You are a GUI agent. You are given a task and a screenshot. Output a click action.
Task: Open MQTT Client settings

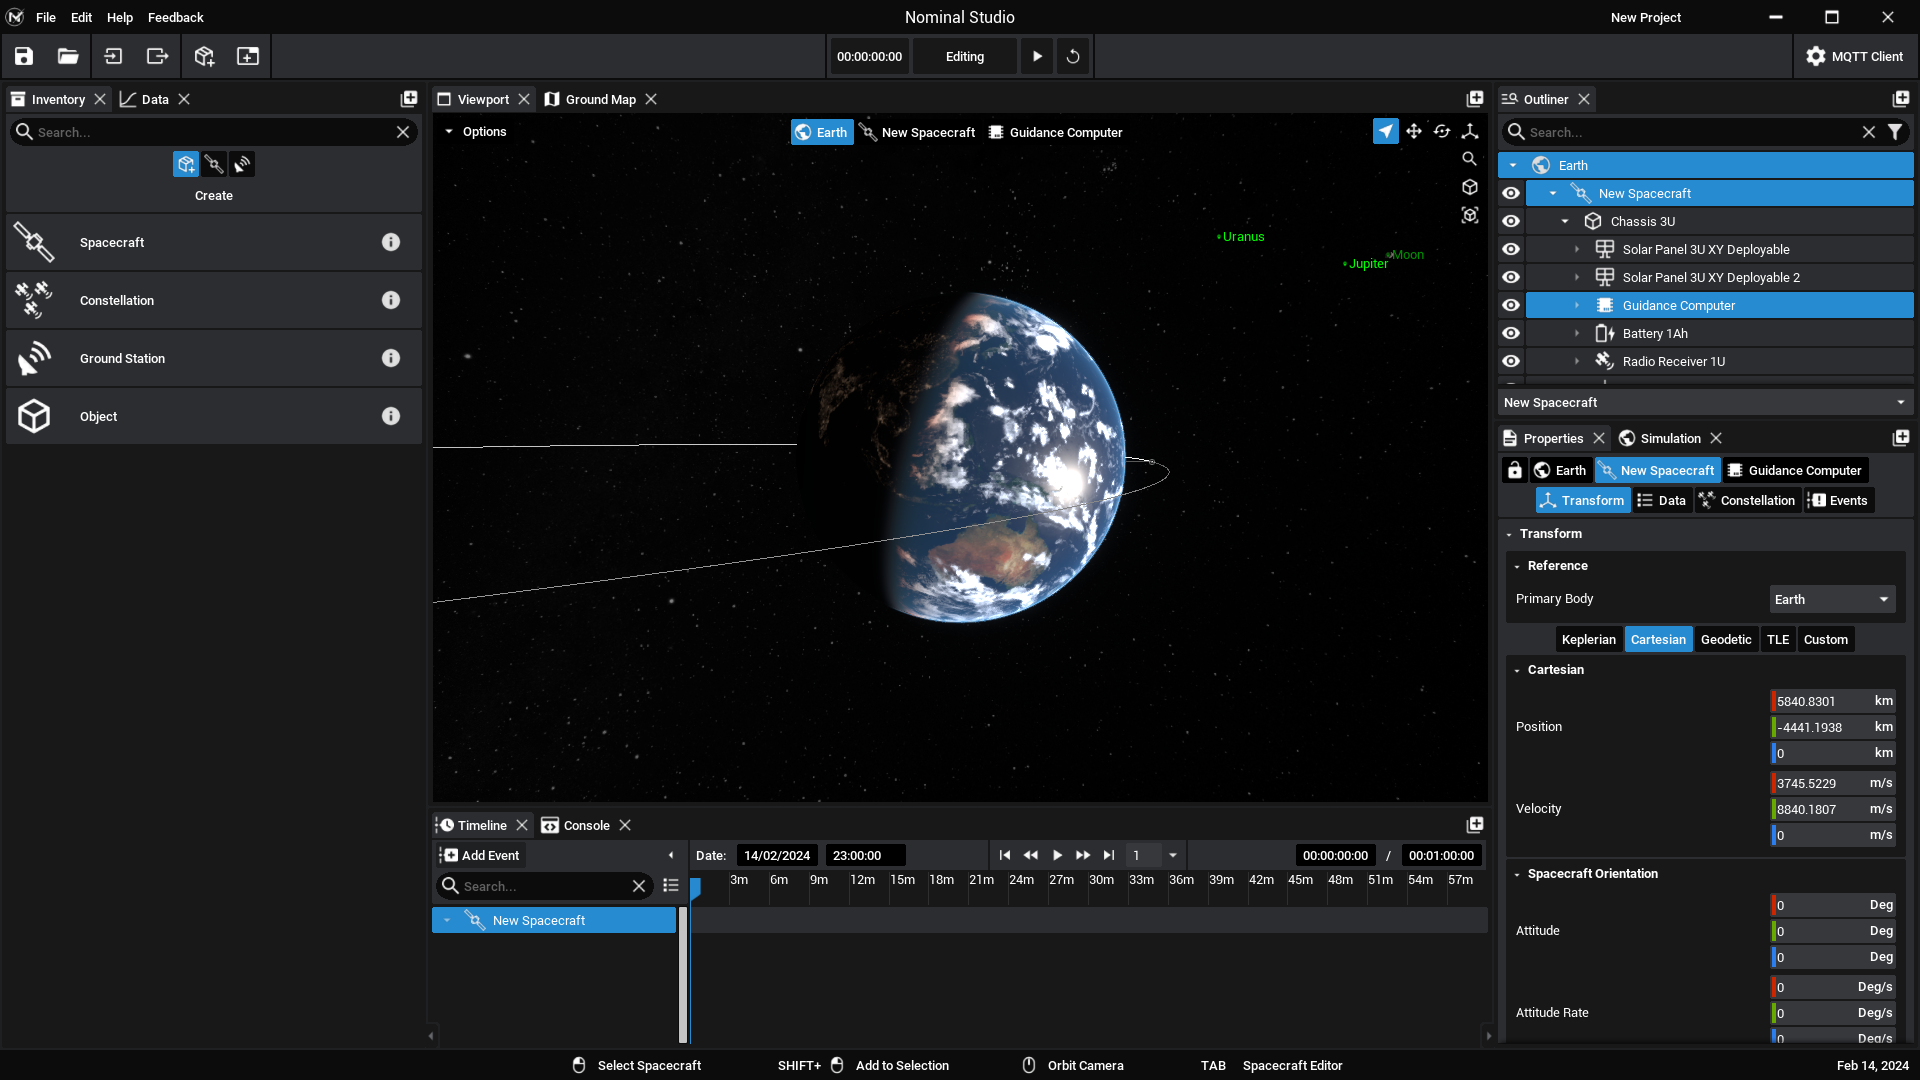point(1855,57)
